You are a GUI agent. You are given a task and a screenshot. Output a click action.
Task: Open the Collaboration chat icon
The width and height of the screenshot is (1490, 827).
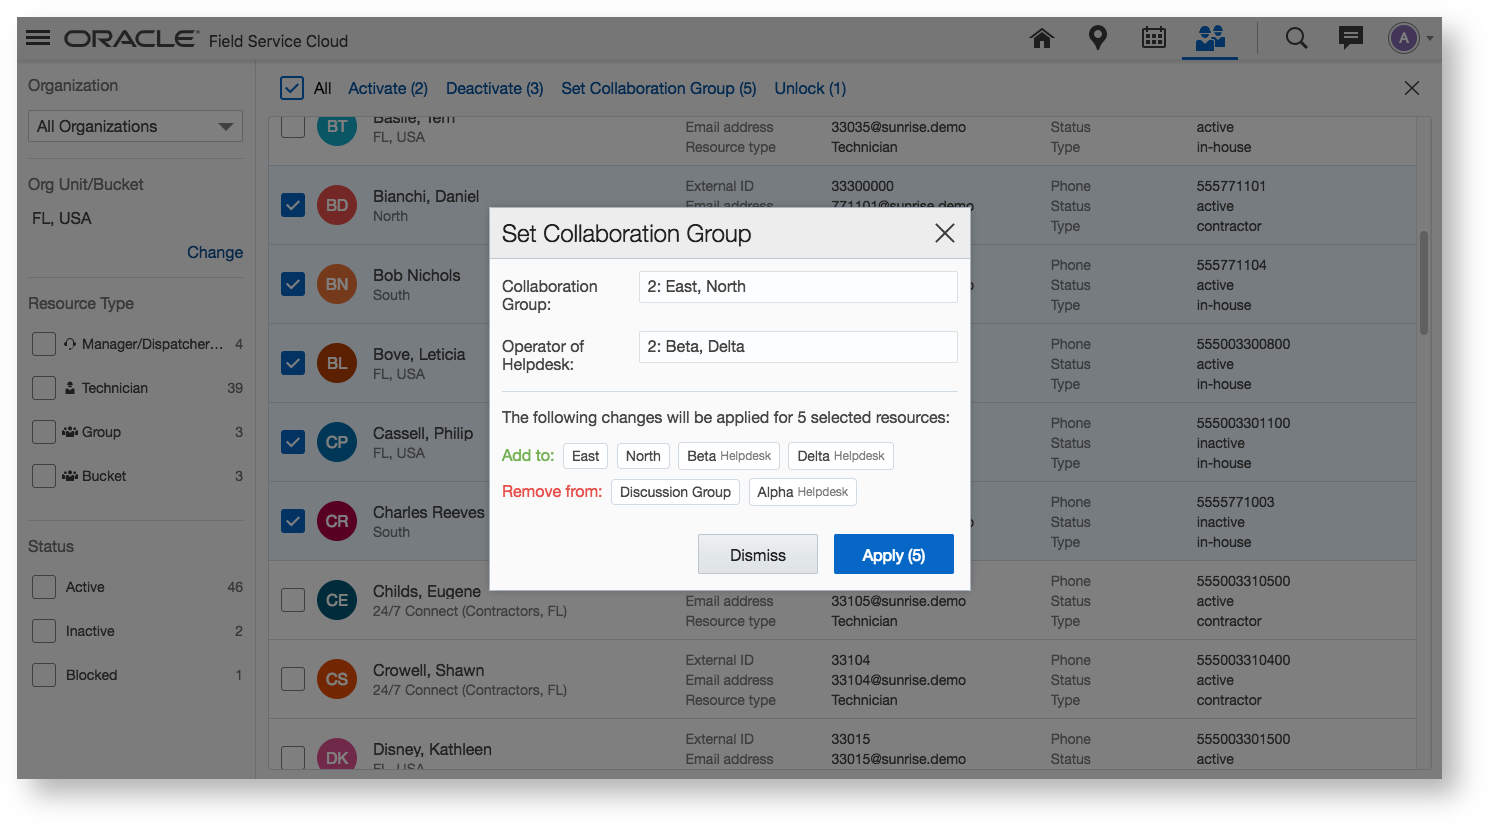click(1350, 37)
